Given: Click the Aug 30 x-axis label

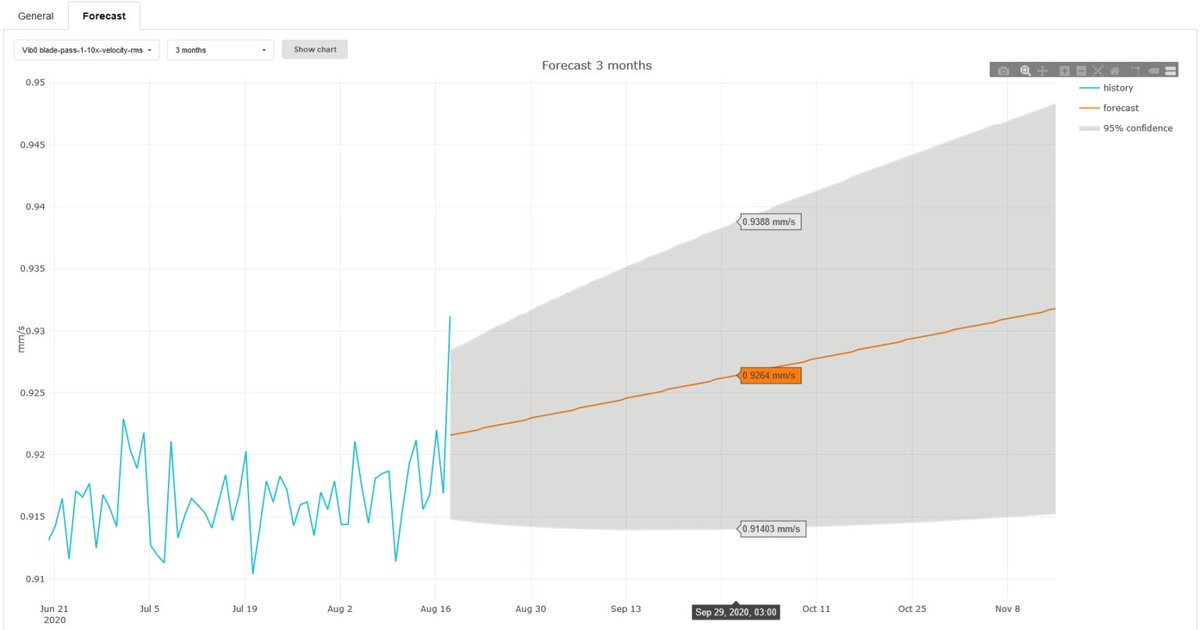Looking at the screenshot, I should [x=531, y=608].
